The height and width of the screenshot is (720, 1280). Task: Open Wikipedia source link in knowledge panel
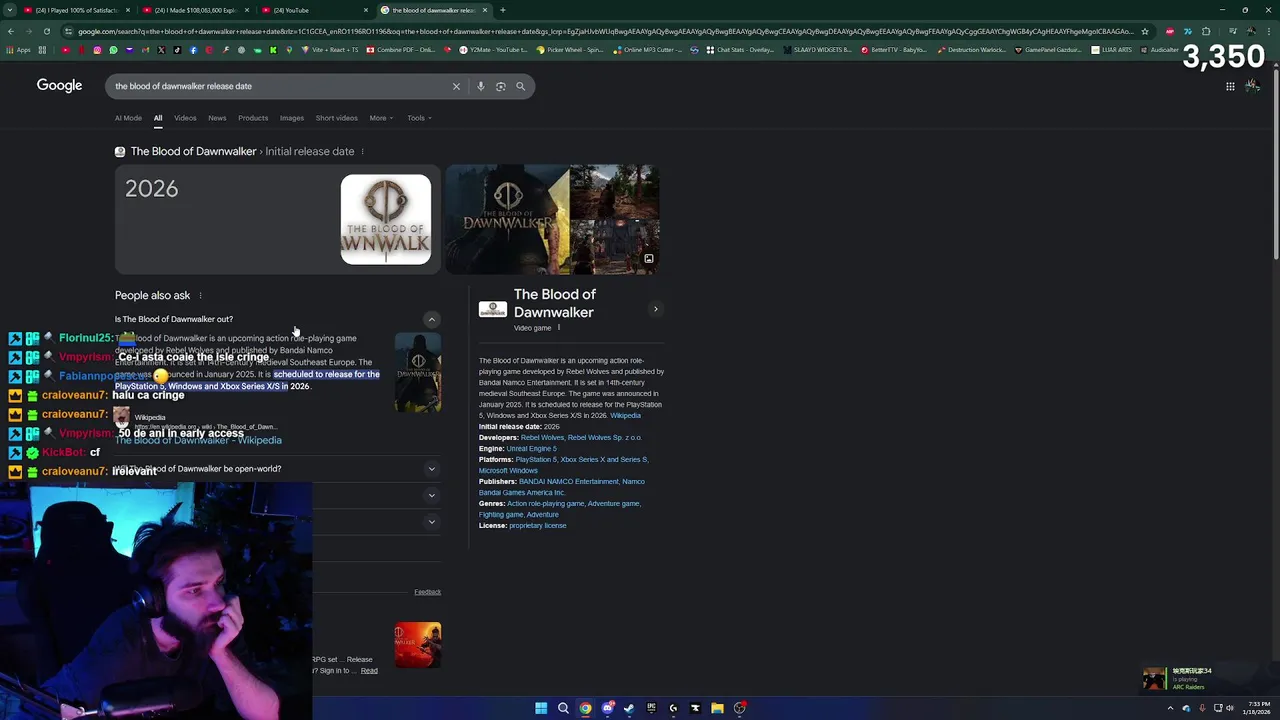[x=625, y=416]
